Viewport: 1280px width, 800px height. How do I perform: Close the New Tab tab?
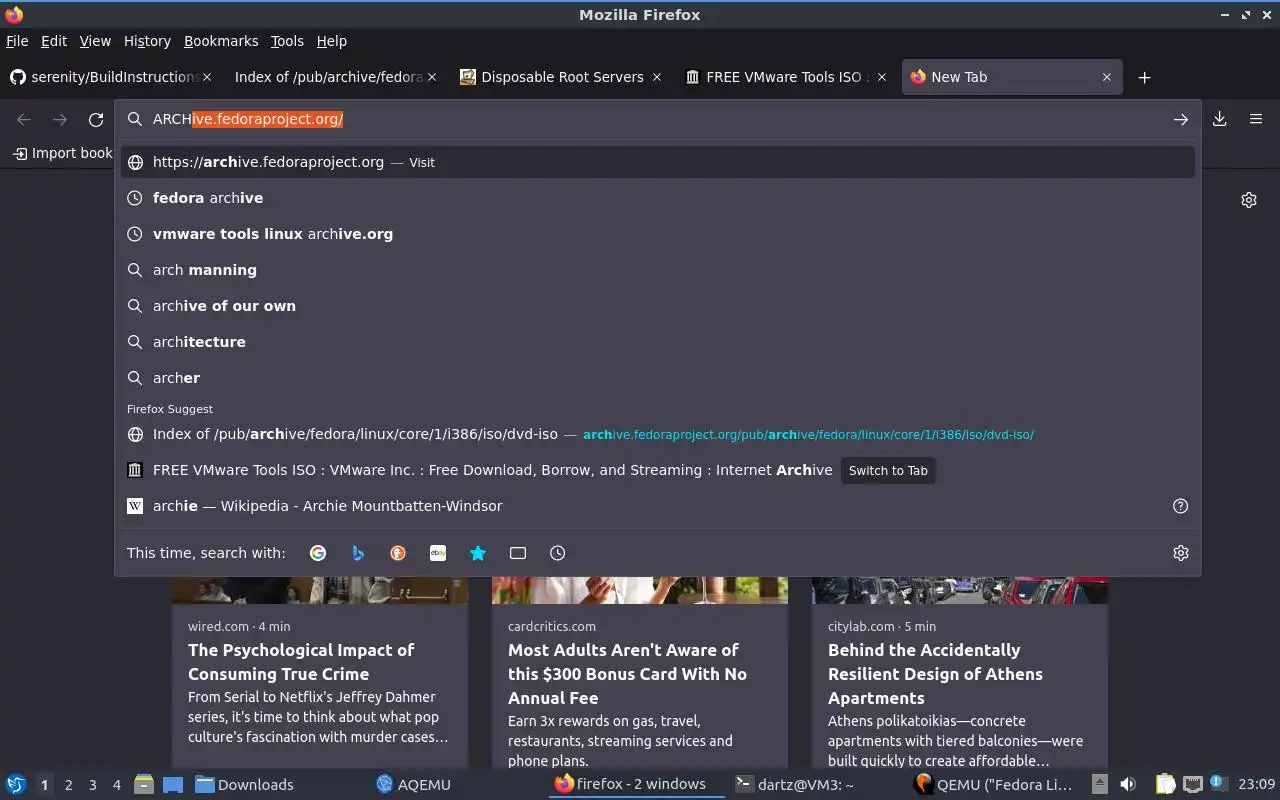click(1107, 77)
